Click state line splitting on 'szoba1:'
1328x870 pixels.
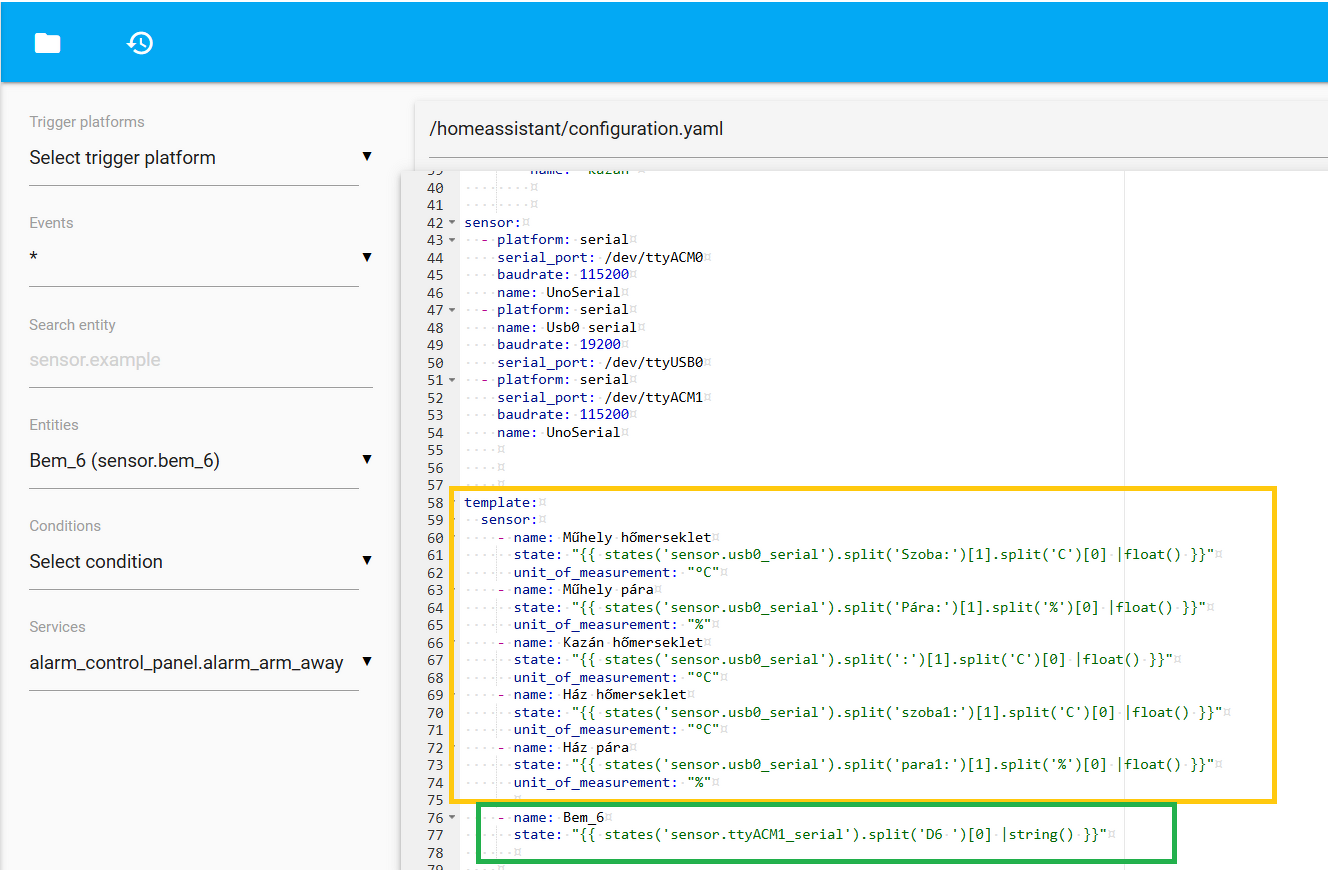pyautogui.click(x=867, y=712)
